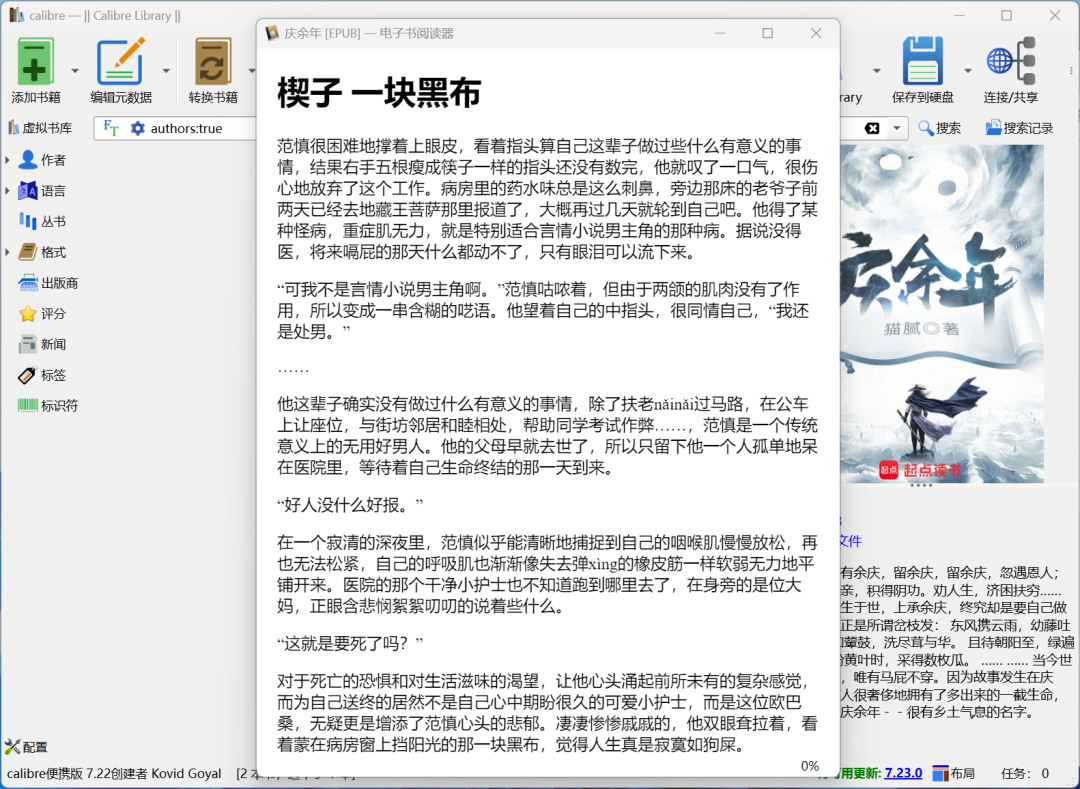Click the 搜索 (Search) button
Image resolution: width=1080 pixels, height=789 pixels.
pos(939,128)
